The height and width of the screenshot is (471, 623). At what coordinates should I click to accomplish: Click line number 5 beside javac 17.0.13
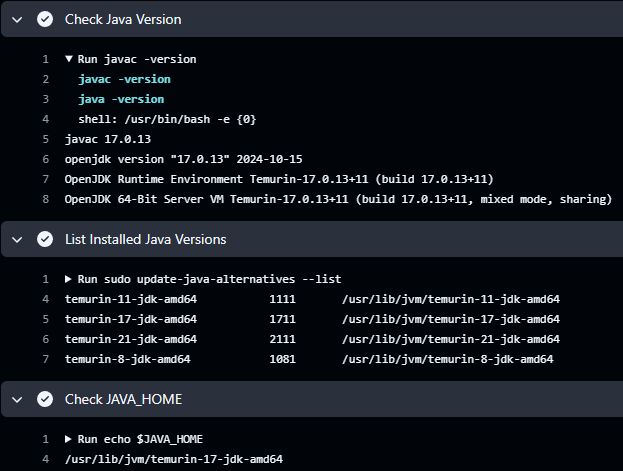tap(45, 139)
